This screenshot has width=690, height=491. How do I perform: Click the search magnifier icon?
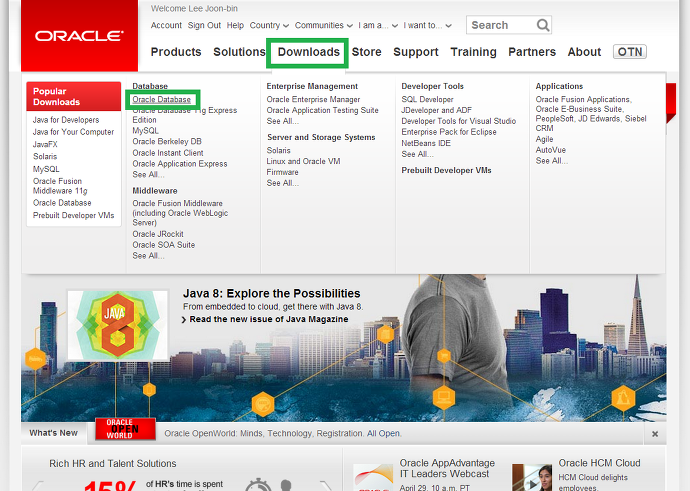[543, 25]
